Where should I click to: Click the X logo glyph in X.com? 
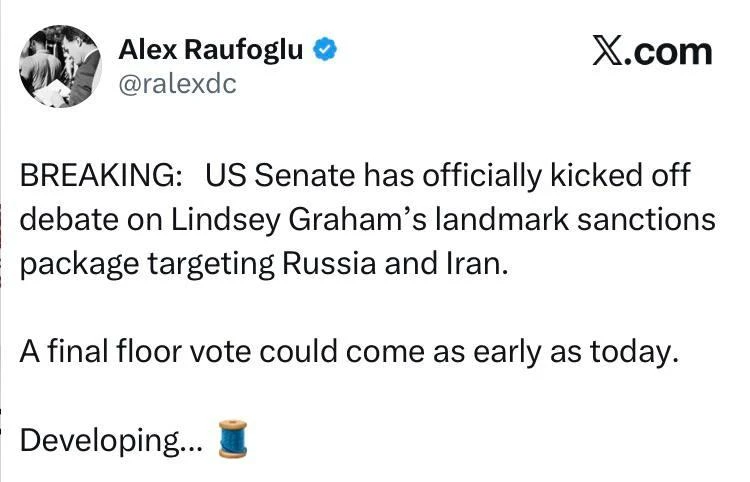tap(607, 51)
